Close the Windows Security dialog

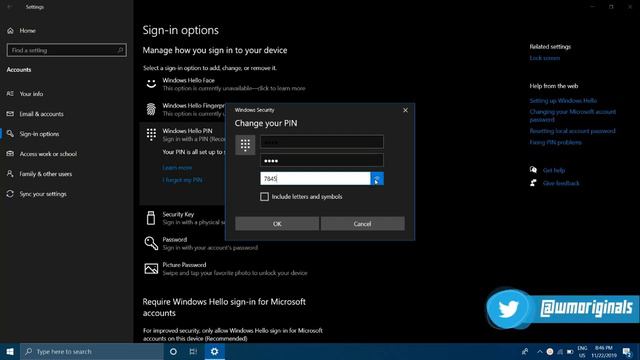tap(405, 110)
